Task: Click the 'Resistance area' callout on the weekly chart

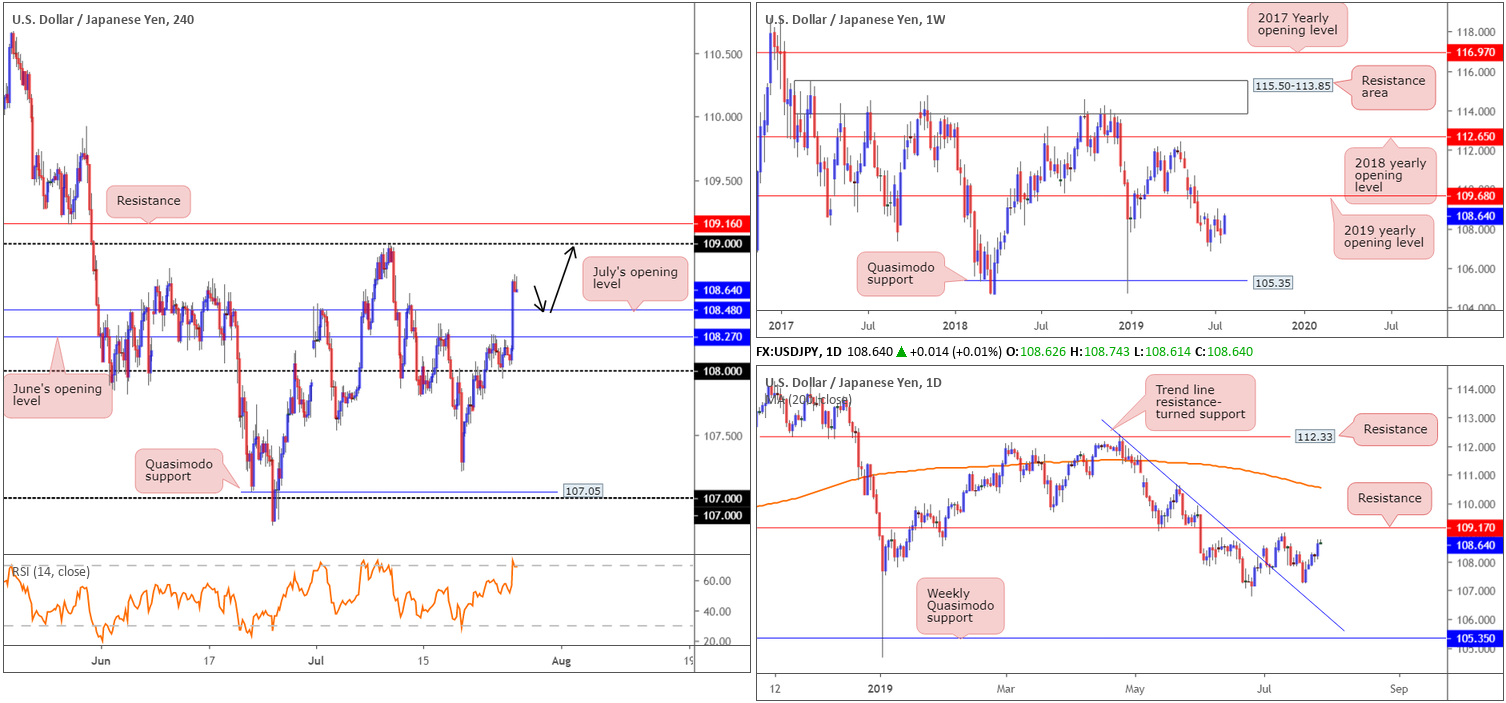Action: click(1394, 86)
